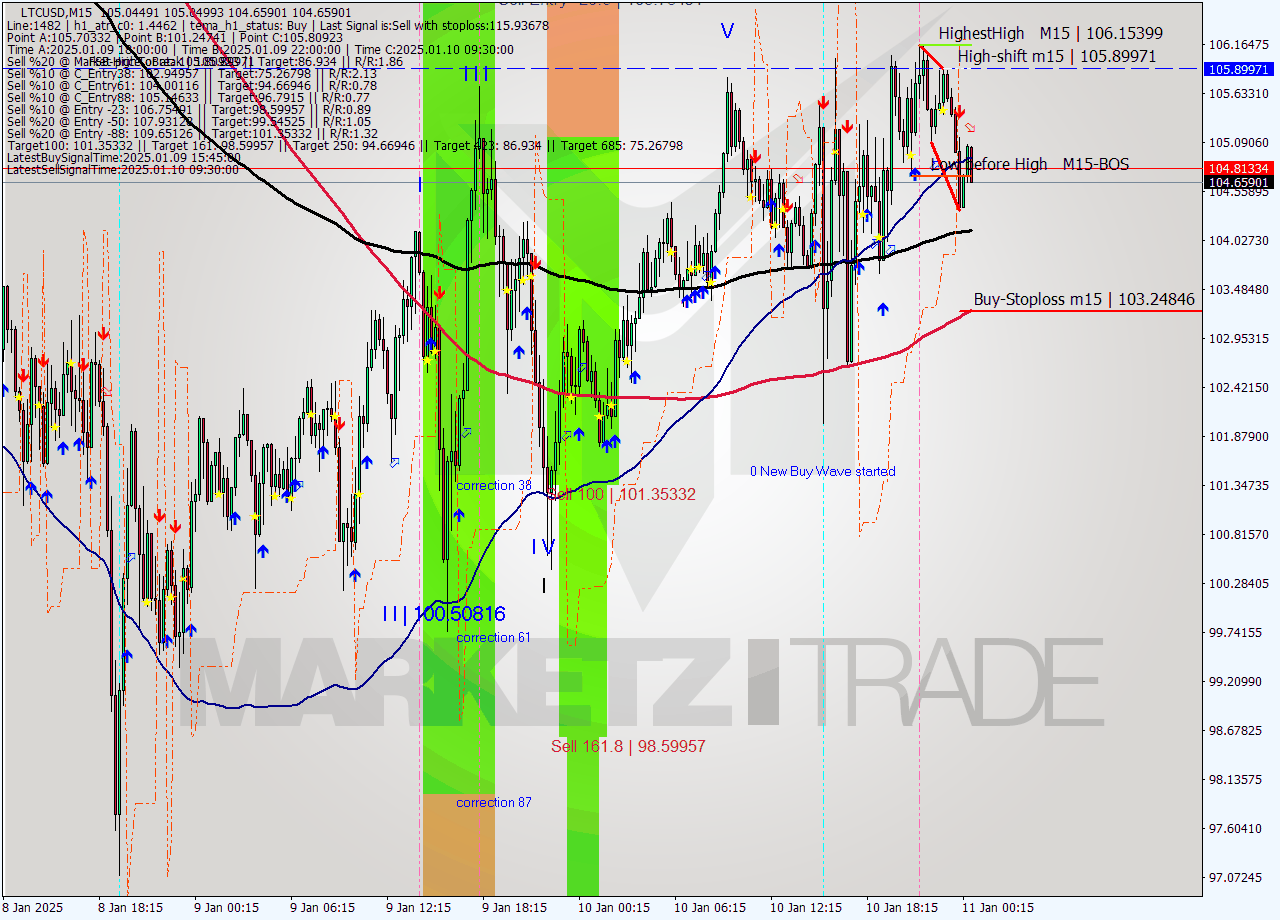Select the 'Sell %10 @ C_Entry88' row
This screenshot has width=1280, height=920.
coord(188,97)
